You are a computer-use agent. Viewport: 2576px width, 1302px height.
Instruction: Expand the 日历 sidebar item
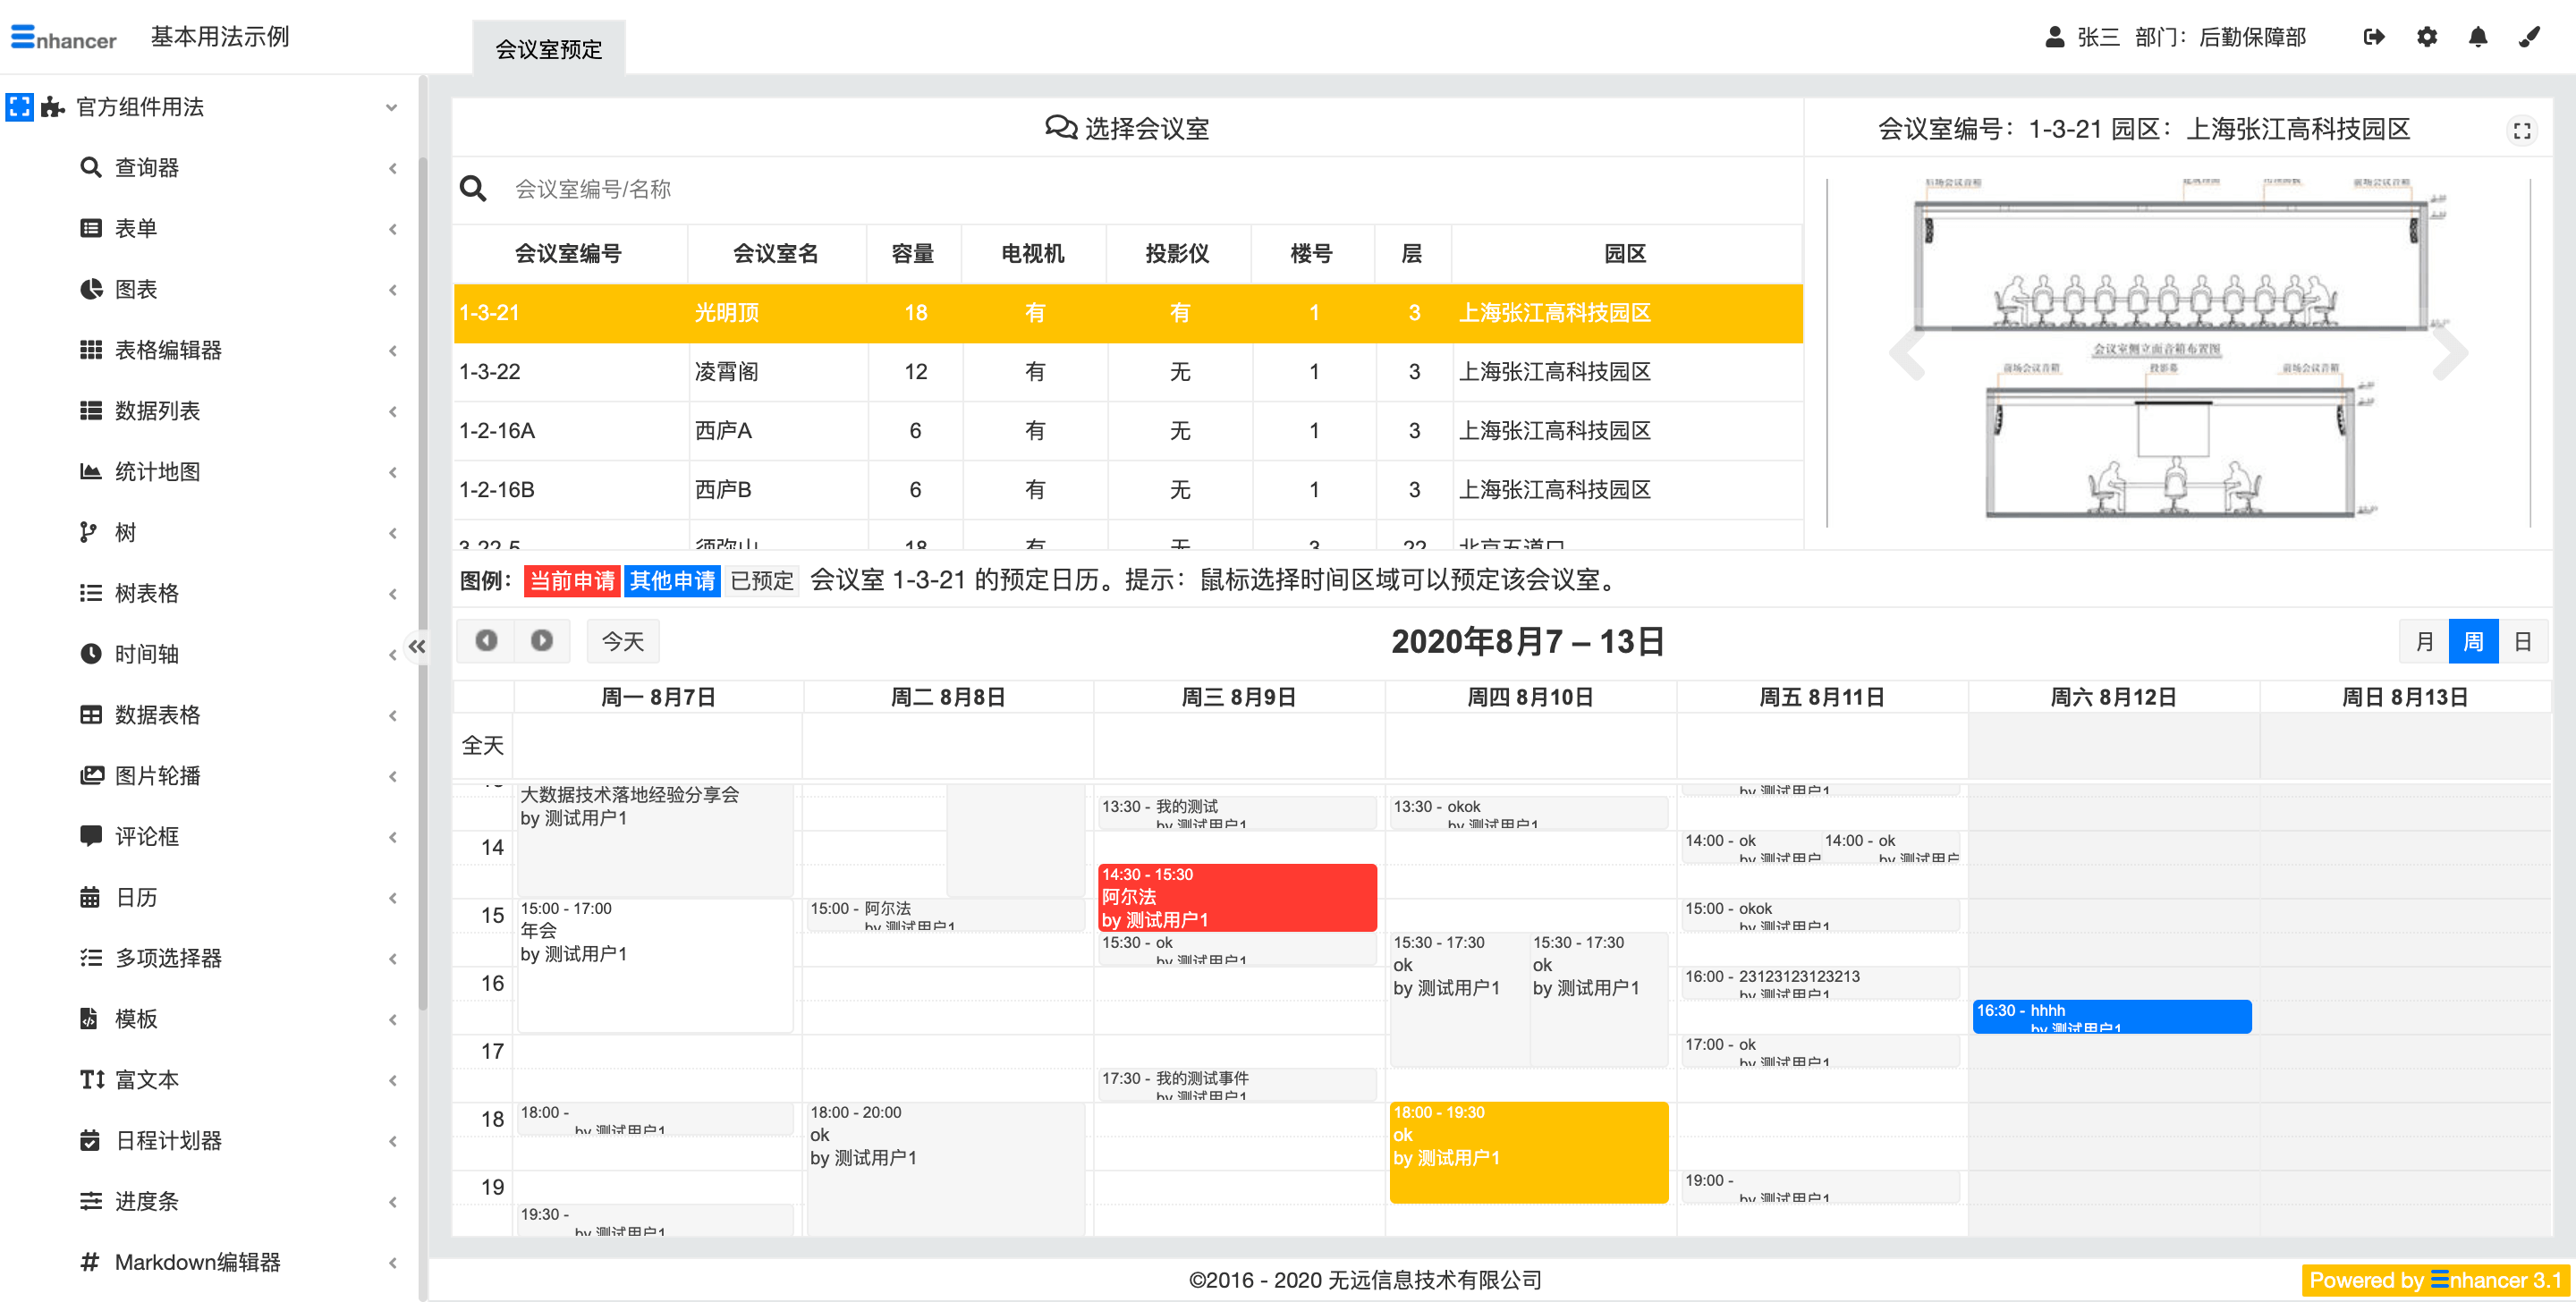[x=136, y=897]
